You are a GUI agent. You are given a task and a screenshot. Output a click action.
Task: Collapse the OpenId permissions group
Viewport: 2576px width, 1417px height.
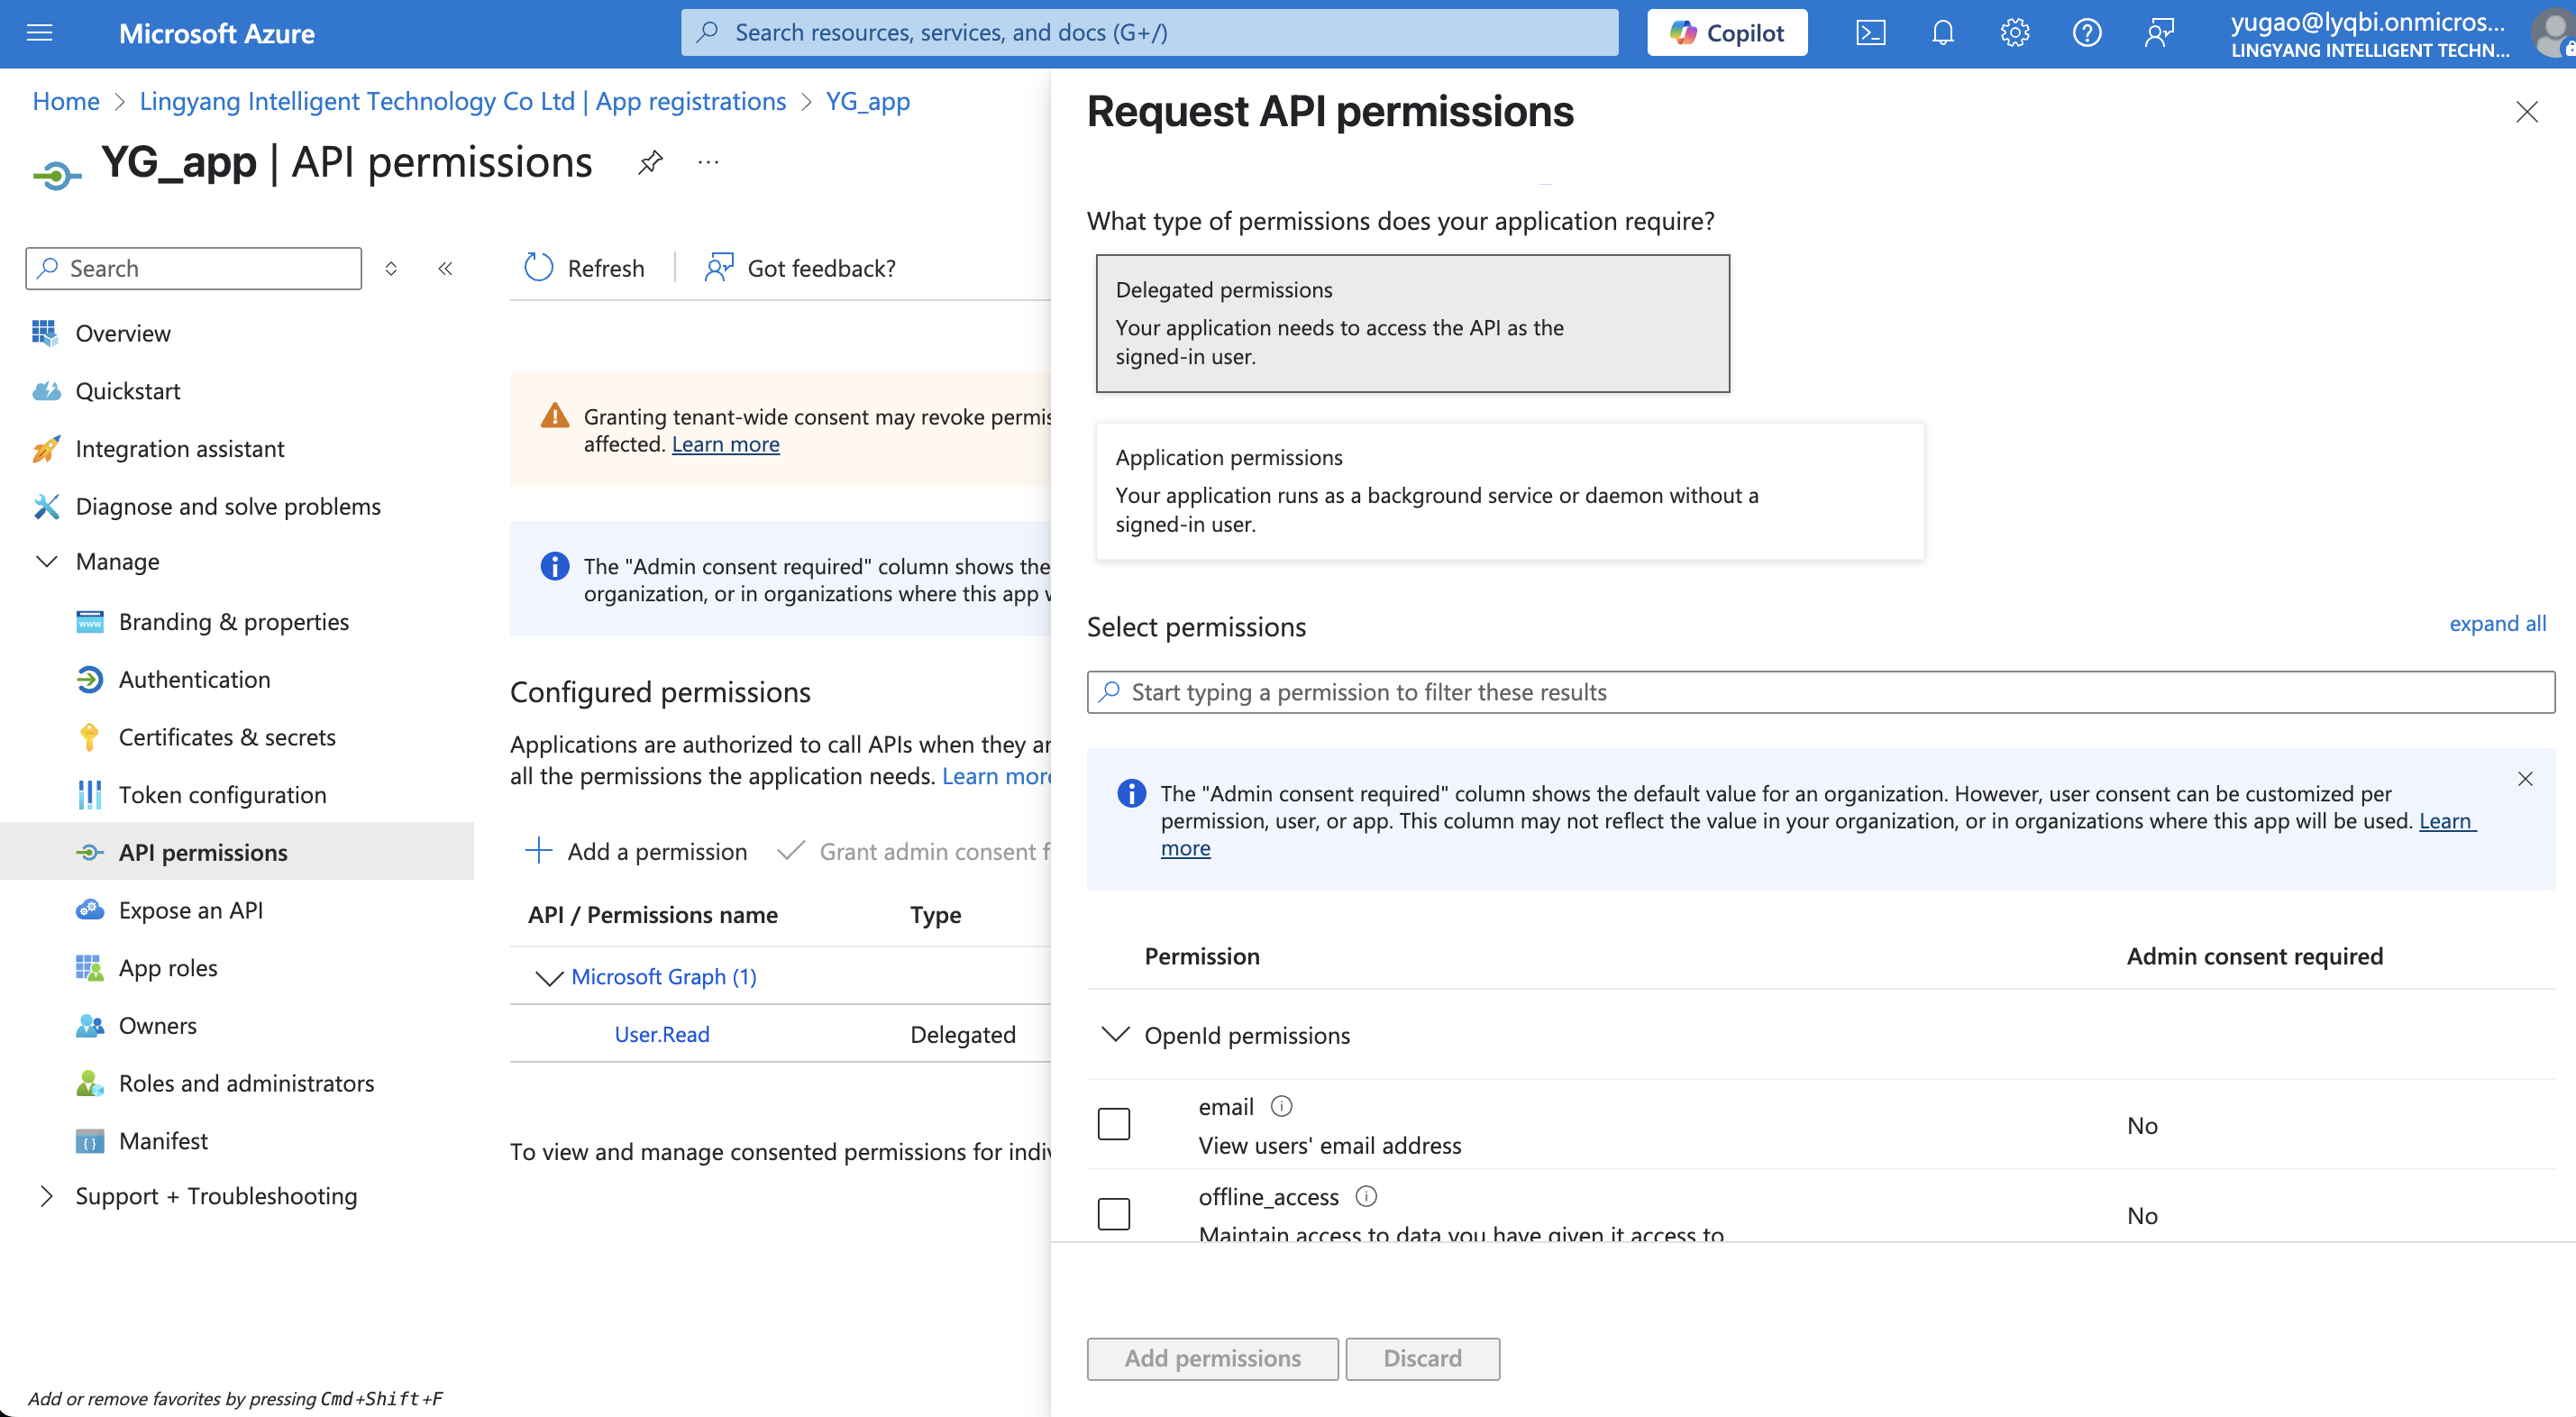(x=1115, y=1034)
